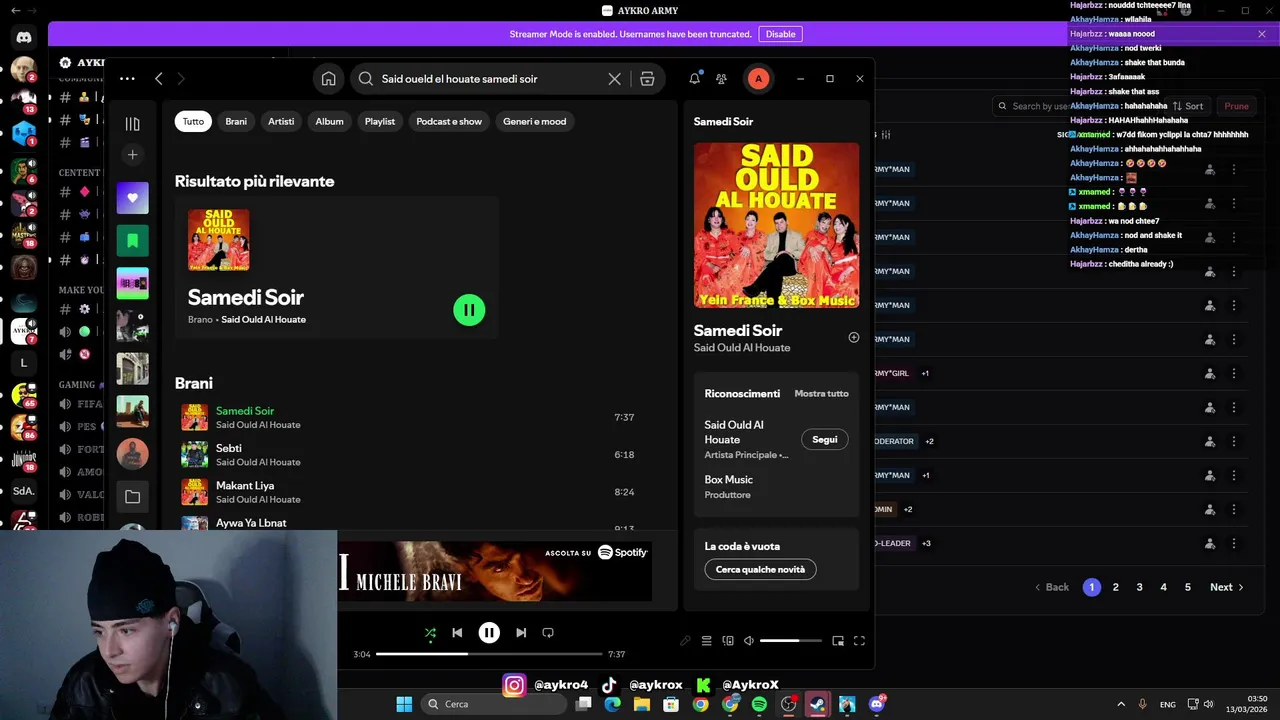
Task: Open the Samedi Soir cover in right panel
Action: coord(776,225)
